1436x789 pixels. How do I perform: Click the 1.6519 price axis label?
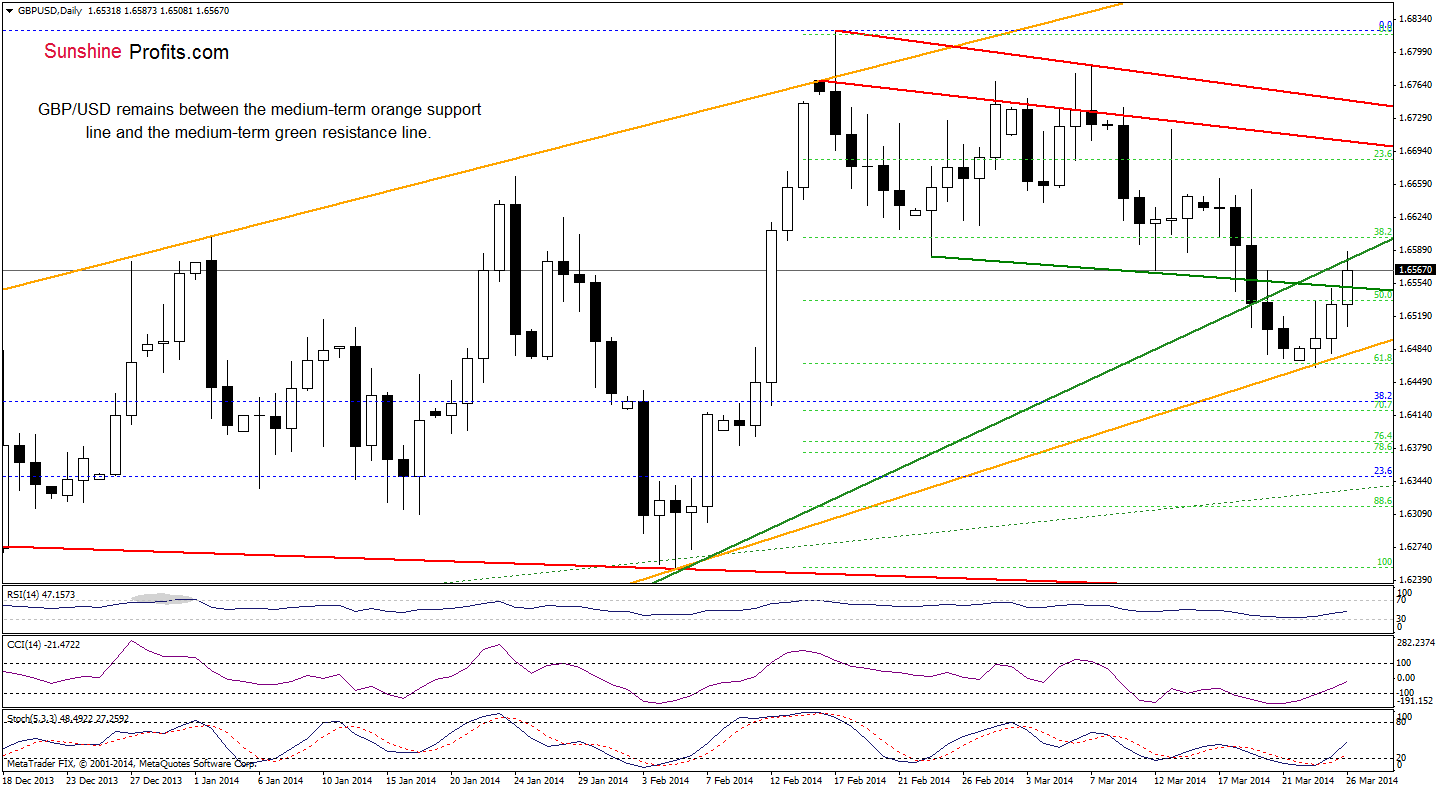pyautogui.click(x=1416, y=316)
